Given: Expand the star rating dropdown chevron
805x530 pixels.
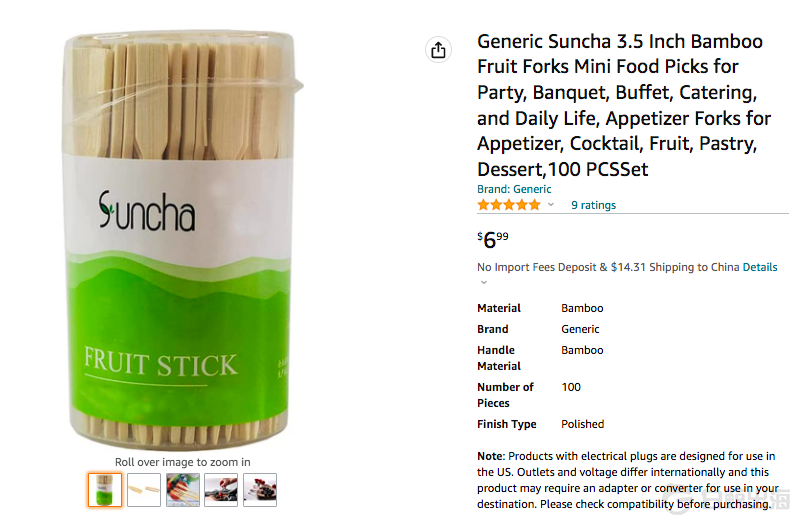Looking at the screenshot, I should click(x=551, y=205).
